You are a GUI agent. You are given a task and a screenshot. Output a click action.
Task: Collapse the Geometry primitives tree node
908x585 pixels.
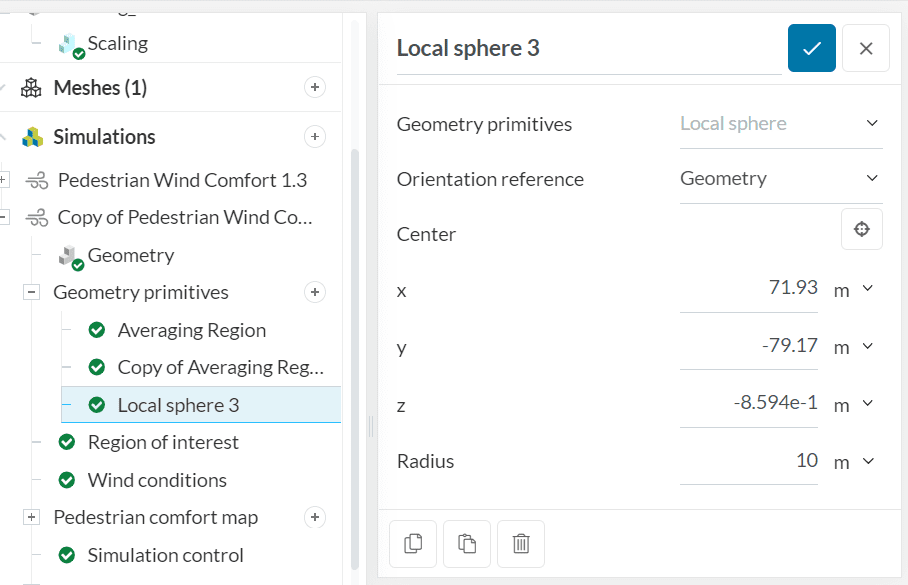pos(32,292)
